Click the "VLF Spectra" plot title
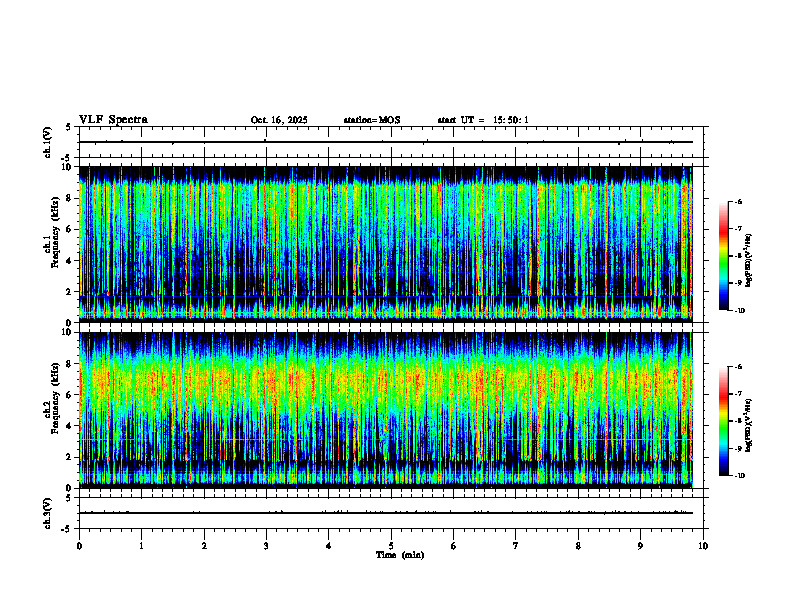The width and height of the screenshot is (792, 612). [113, 120]
